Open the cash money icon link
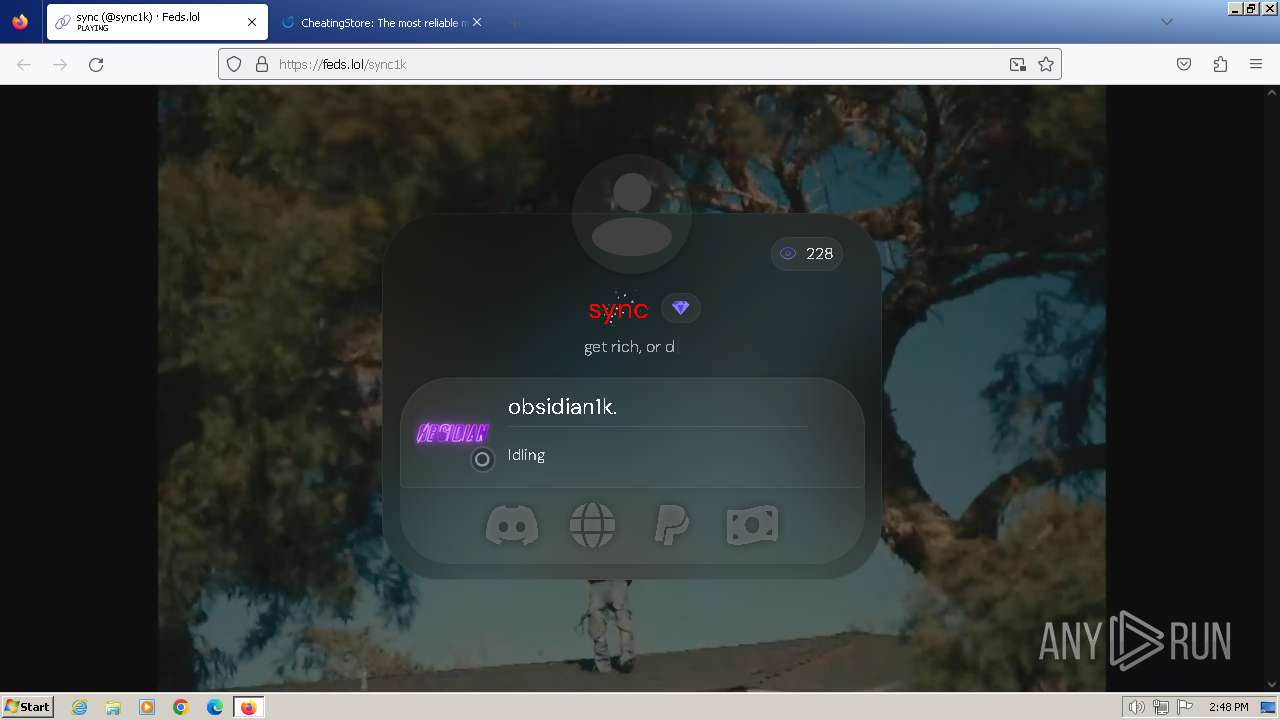Viewport: 1280px width, 720px height. (x=752, y=525)
